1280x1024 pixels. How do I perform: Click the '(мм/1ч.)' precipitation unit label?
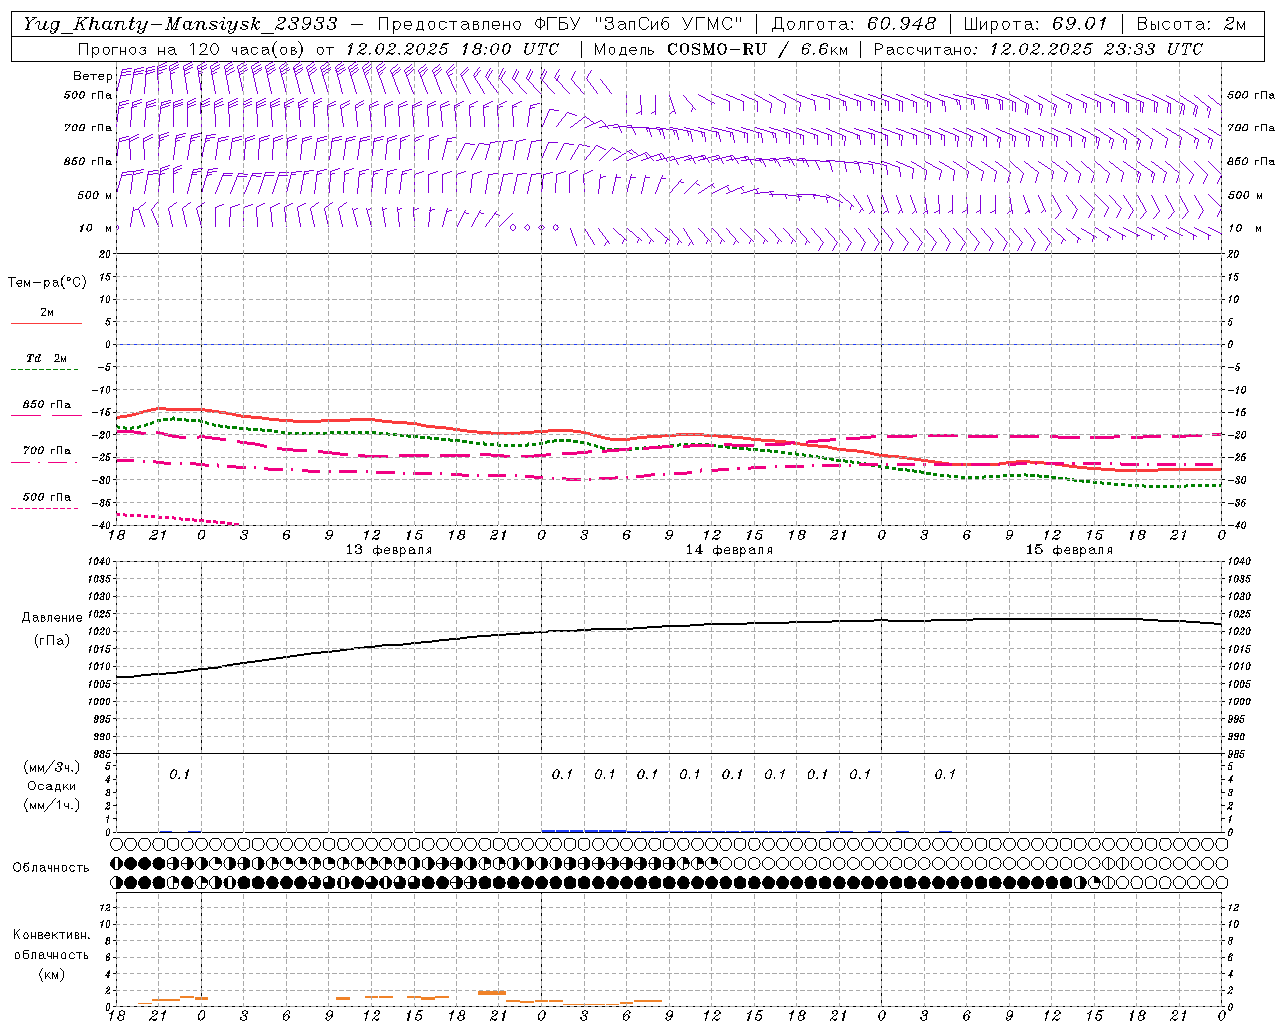coord(51,805)
